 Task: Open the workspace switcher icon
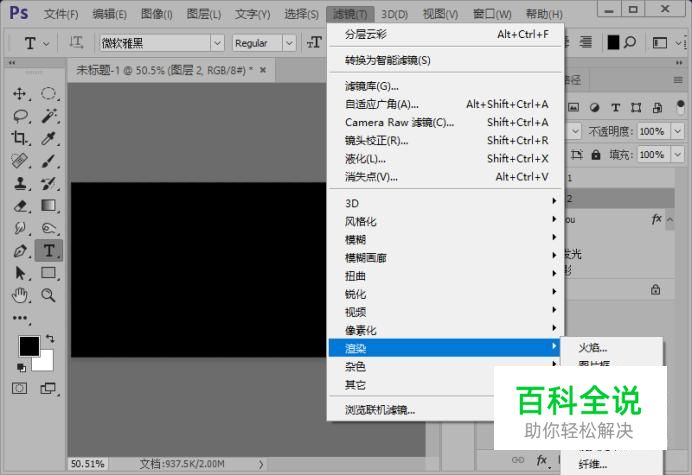pyautogui.click(x=660, y=43)
